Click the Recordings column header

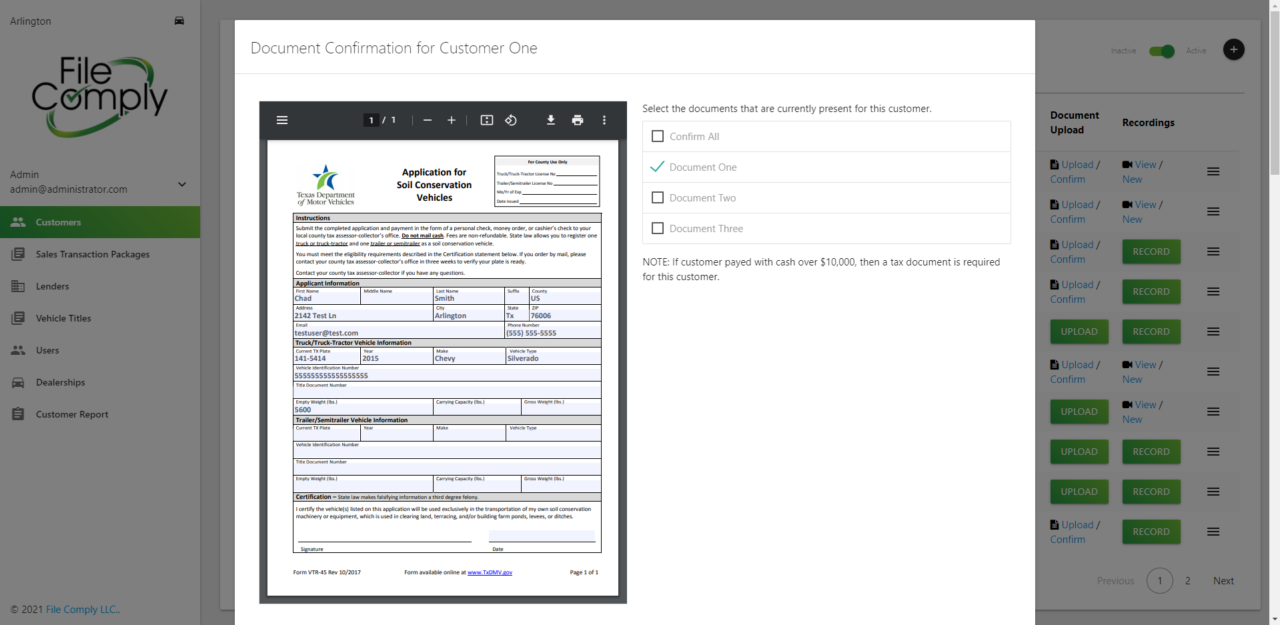(1148, 122)
